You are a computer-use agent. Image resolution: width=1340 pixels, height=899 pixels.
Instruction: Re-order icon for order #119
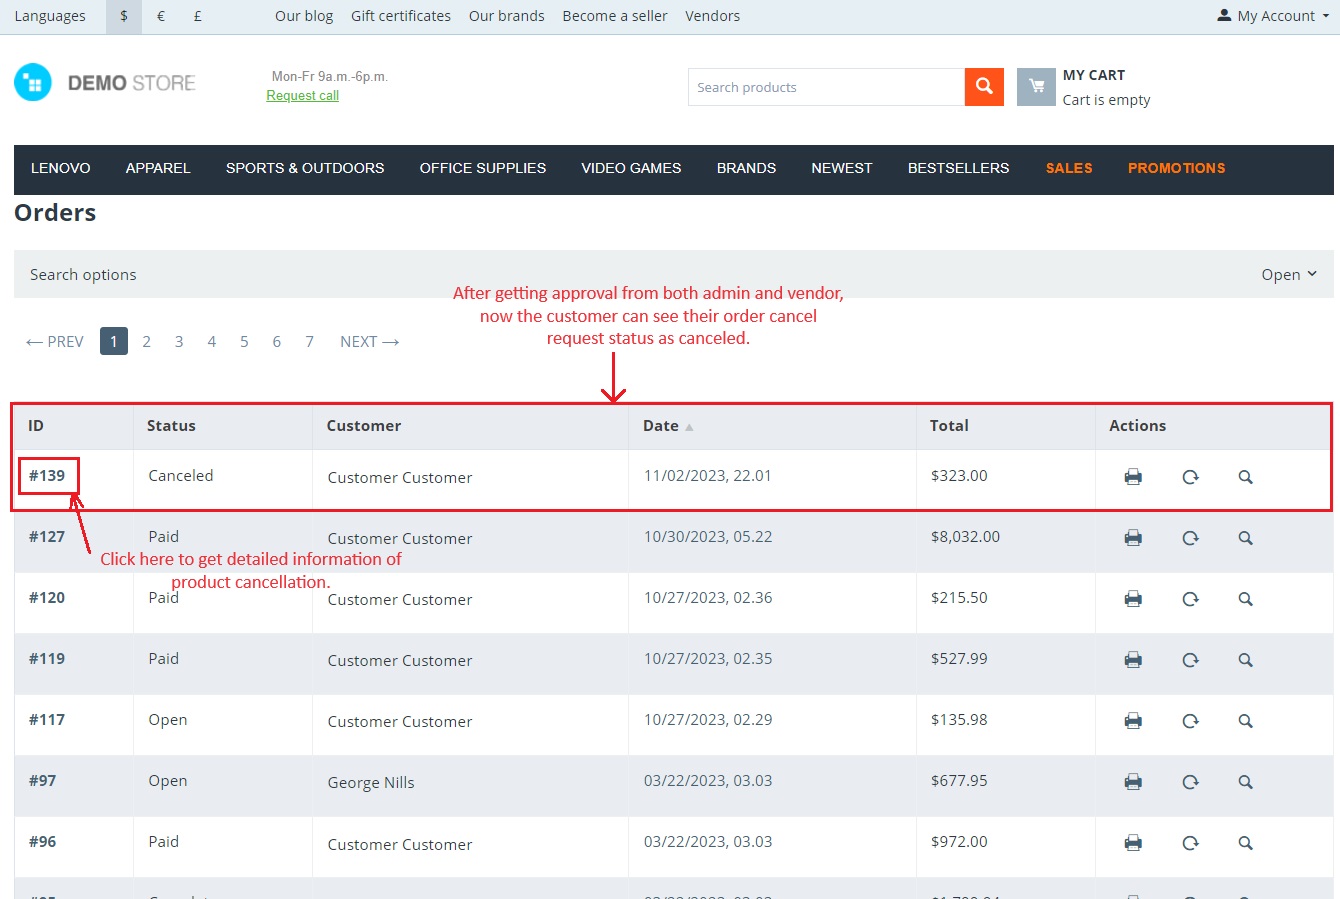coord(1190,660)
